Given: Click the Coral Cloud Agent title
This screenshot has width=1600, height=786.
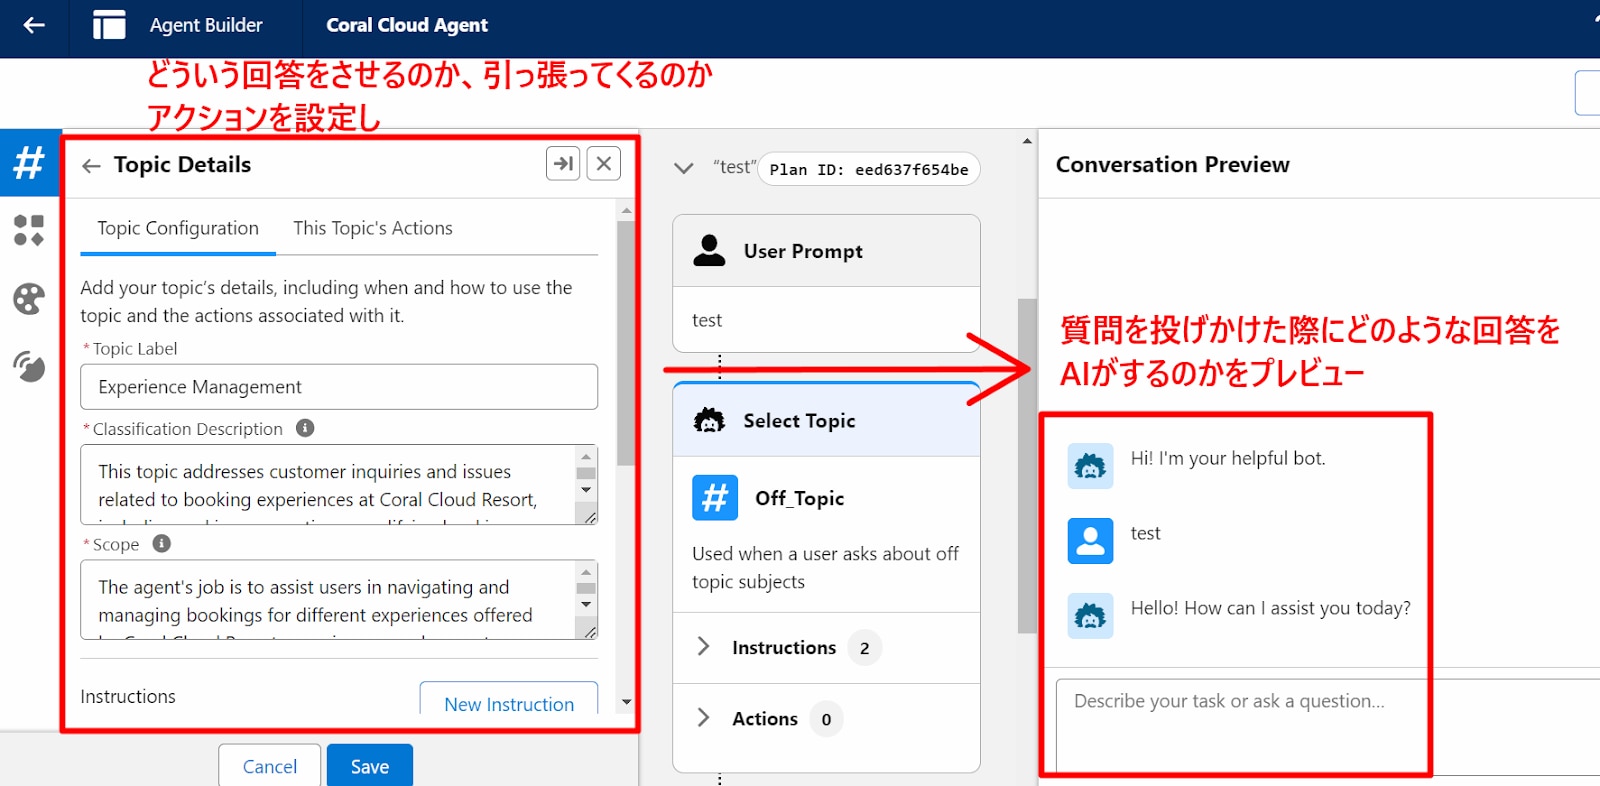Looking at the screenshot, I should (x=407, y=25).
